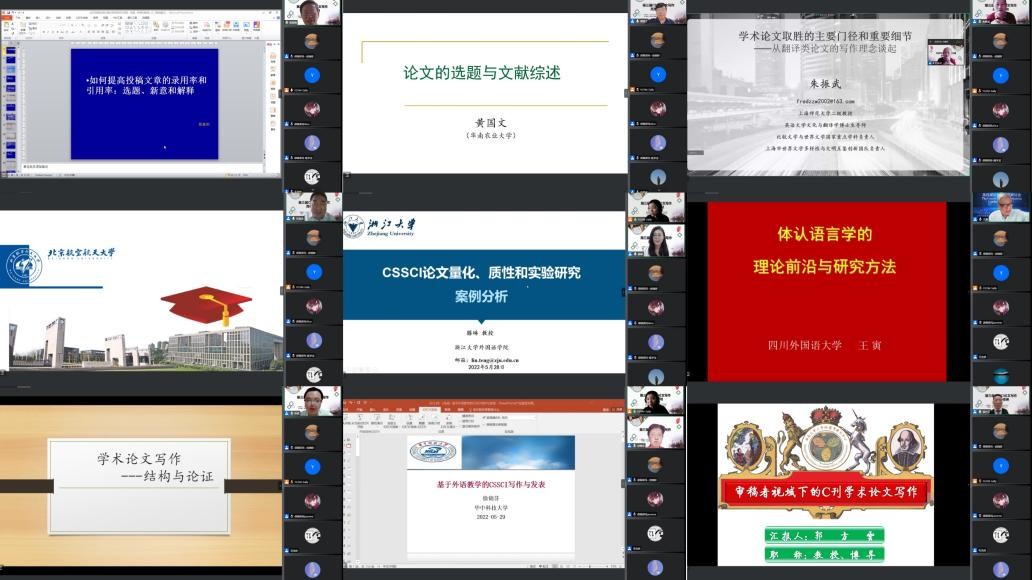
Task: Click the blue Y avatar beside the blue slide
Action: point(313,74)
